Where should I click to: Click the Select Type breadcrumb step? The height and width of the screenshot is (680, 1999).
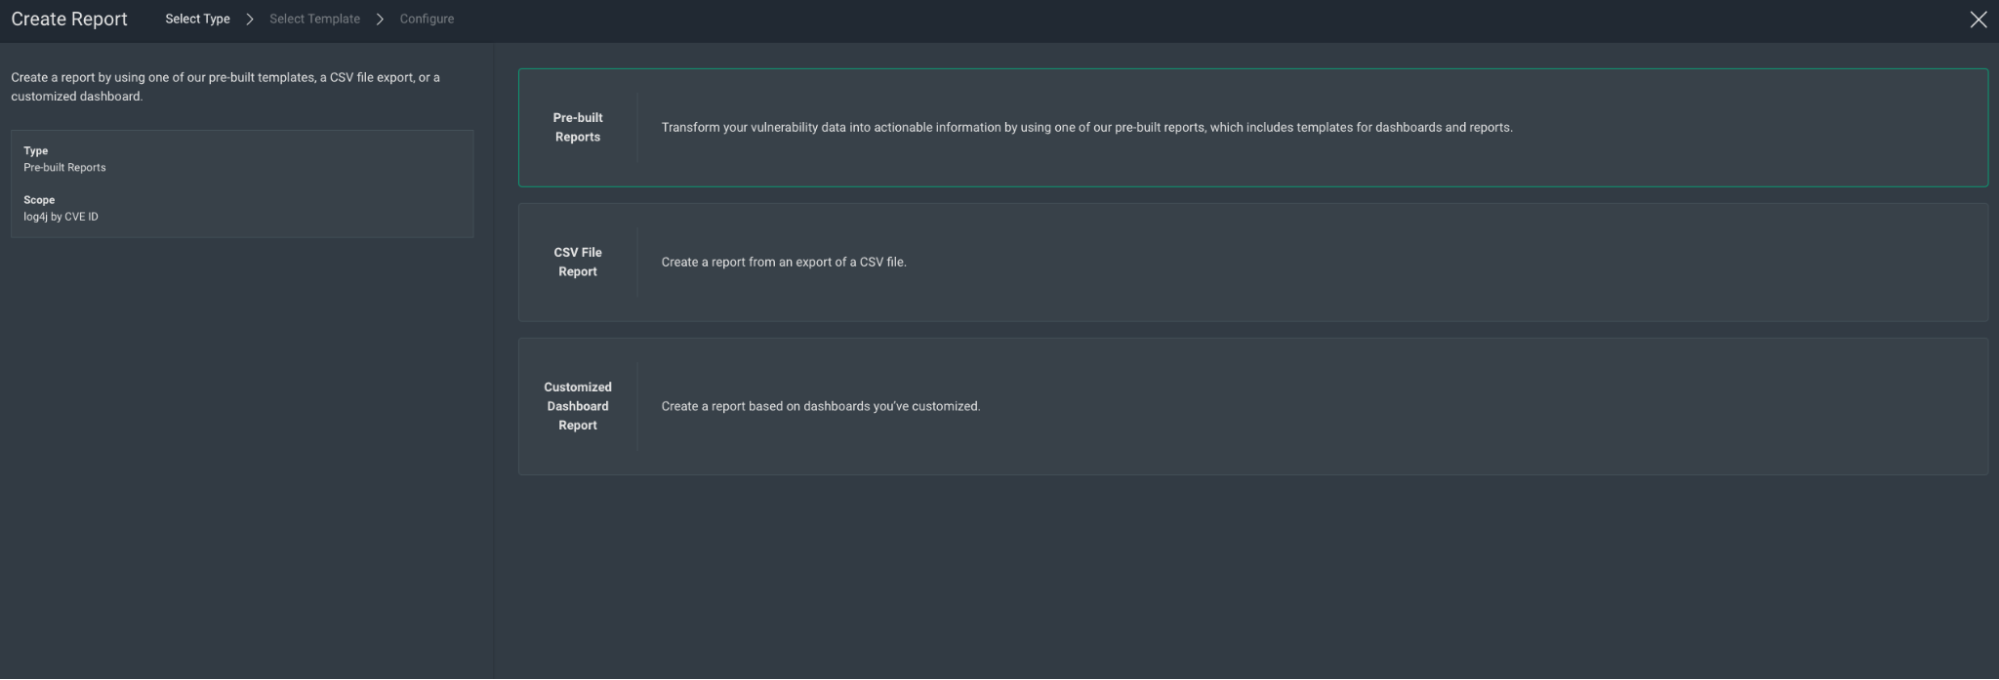(197, 19)
